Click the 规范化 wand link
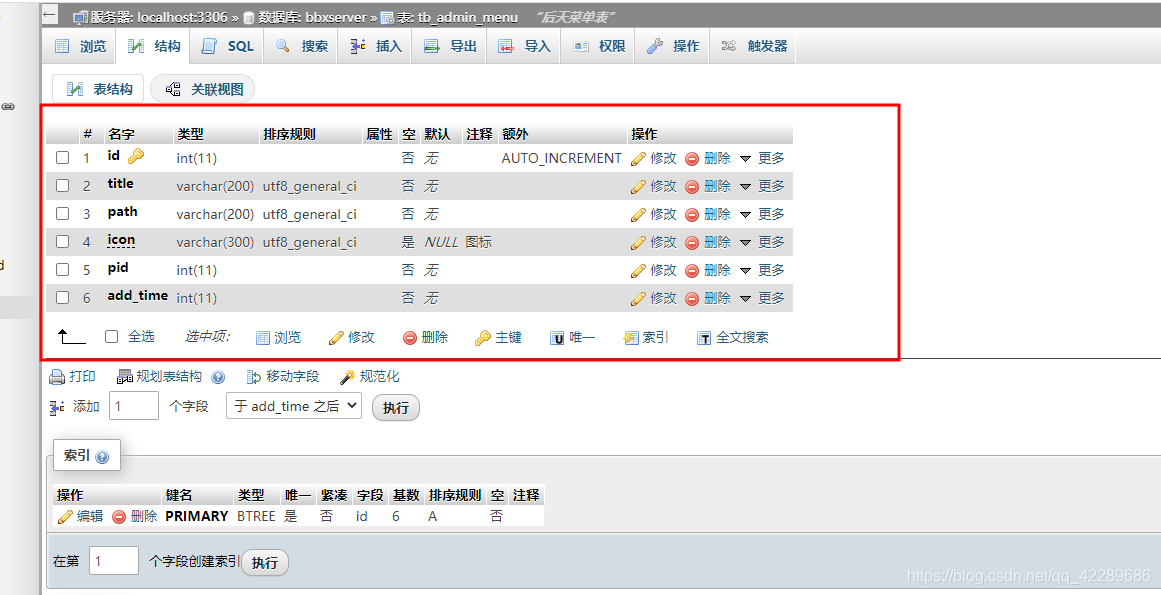The image size is (1161, 595). point(369,377)
